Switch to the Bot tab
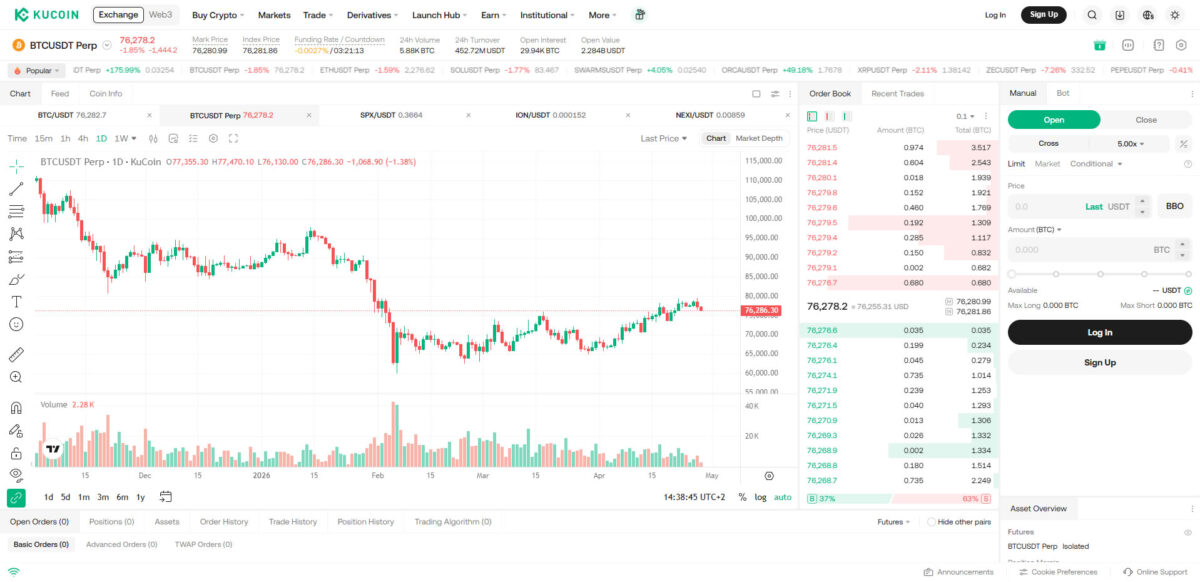The image size is (1200, 582). [1063, 93]
